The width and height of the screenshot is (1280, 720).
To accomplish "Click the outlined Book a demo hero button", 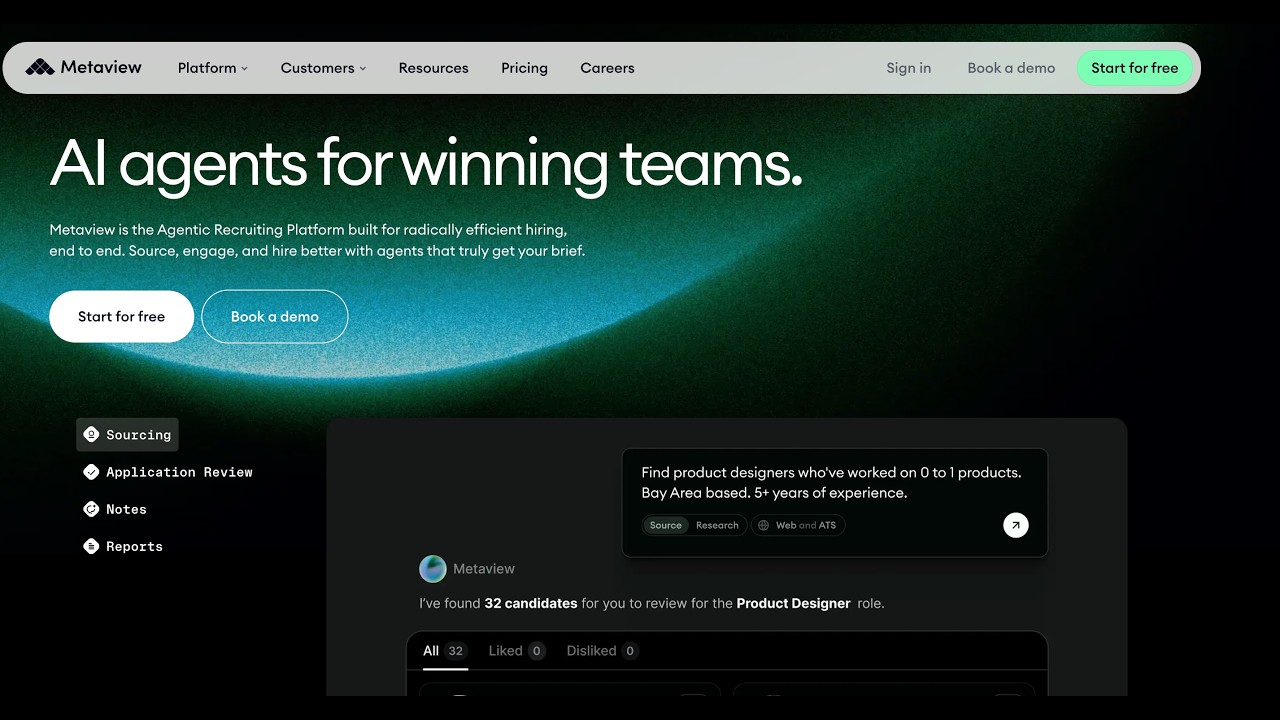I will (275, 316).
